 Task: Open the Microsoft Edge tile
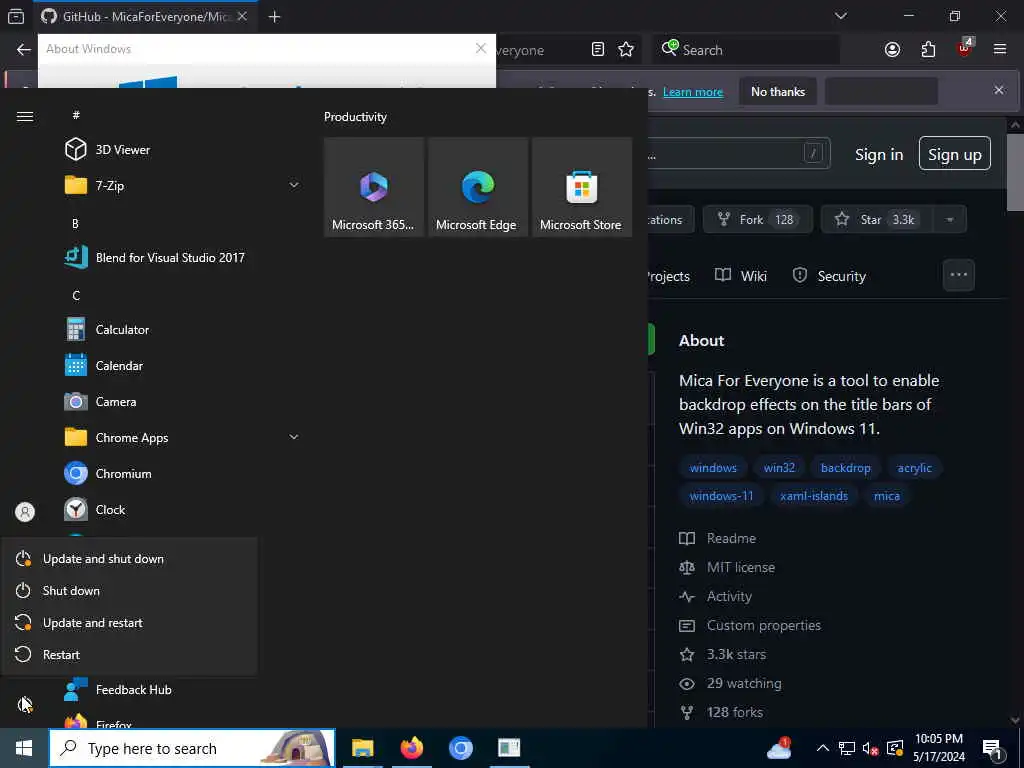pyautogui.click(x=477, y=187)
